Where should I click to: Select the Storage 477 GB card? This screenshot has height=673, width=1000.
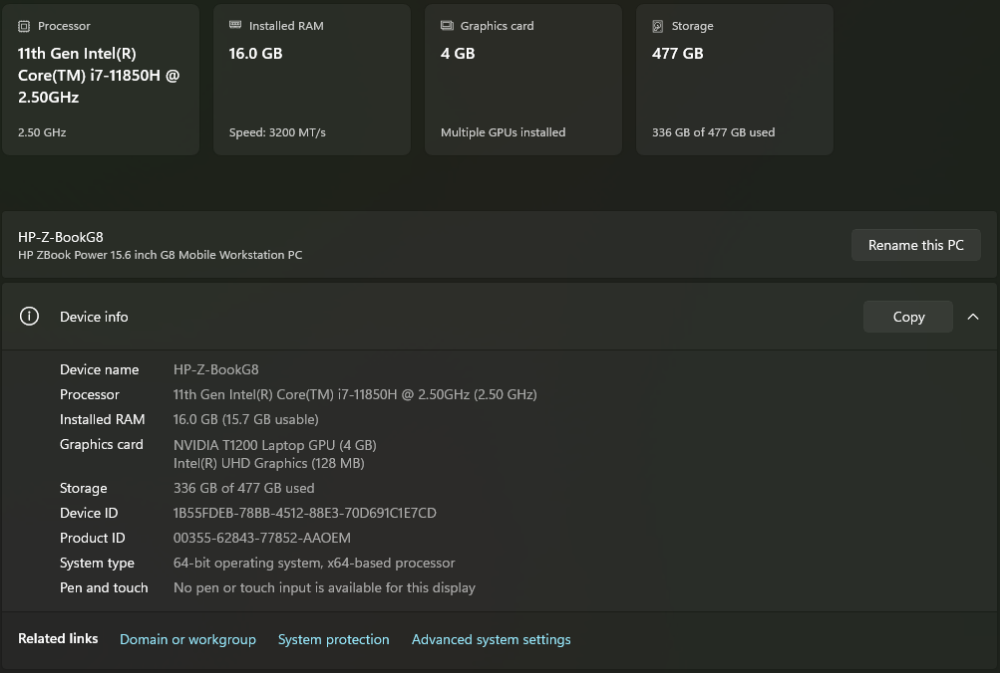click(x=735, y=80)
